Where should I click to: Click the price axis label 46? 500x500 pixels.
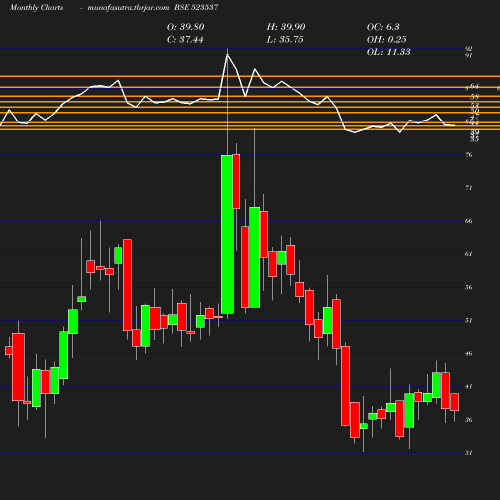pos(469,353)
